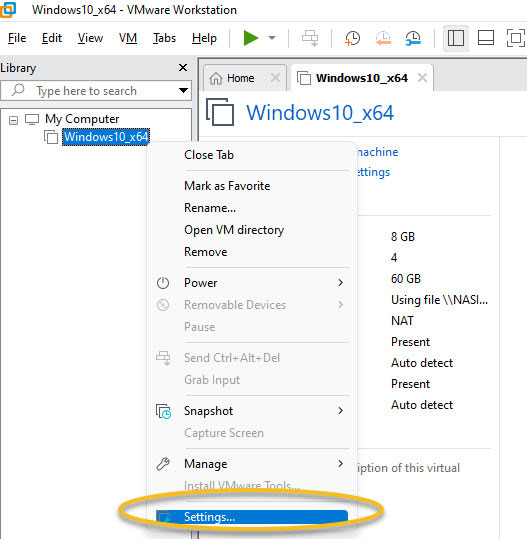Click the Snapshot submenu arrow chevron

click(340, 410)
